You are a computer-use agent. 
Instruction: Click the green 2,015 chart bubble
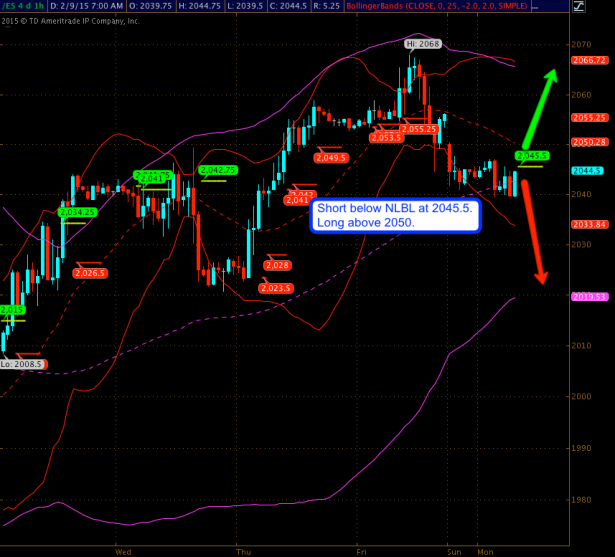(12, 310)
